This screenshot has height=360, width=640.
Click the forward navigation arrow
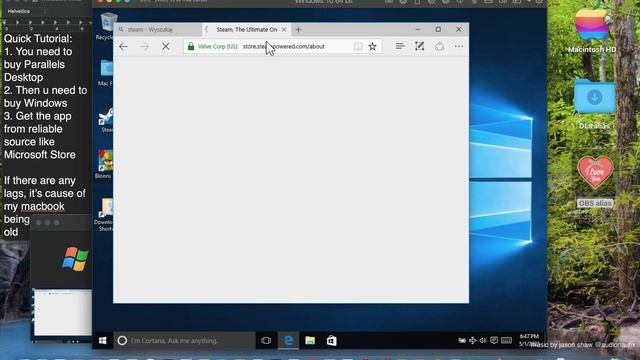(144, 47)
